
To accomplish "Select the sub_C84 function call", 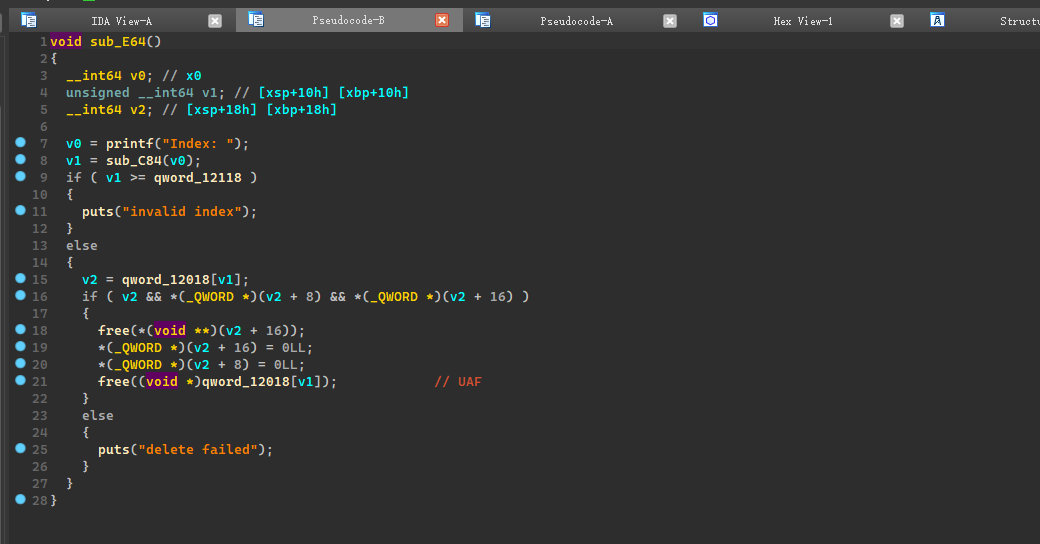I will (133, 160).
